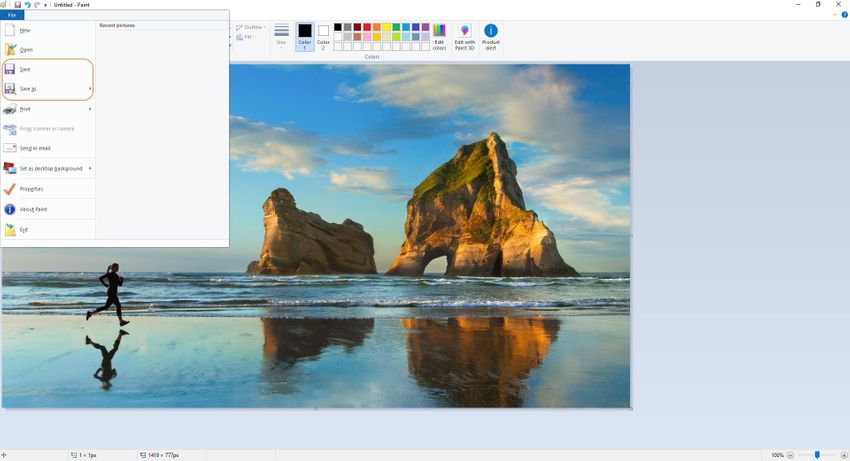Image resolution: width=850 pixels, height=461 pixels.
Task: Open Properties from the File menu
Action: (x=31, y=189)
